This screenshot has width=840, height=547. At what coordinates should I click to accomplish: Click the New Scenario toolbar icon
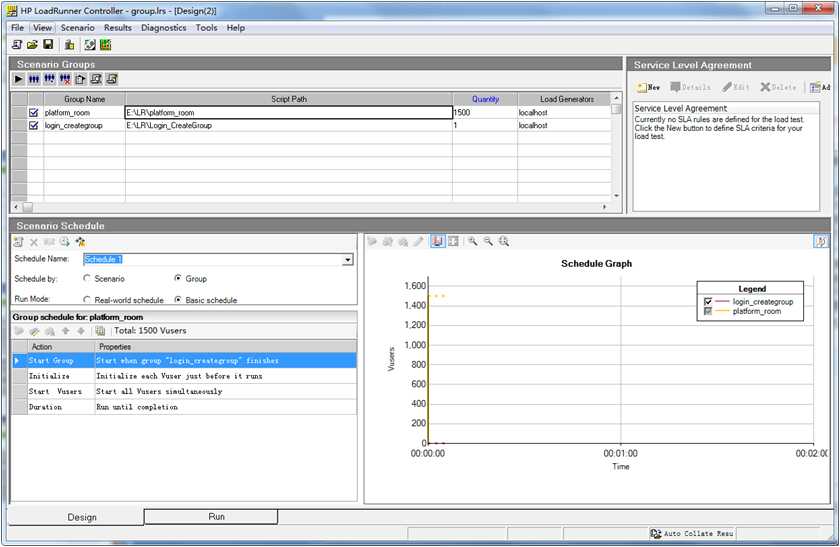[17, 45]
